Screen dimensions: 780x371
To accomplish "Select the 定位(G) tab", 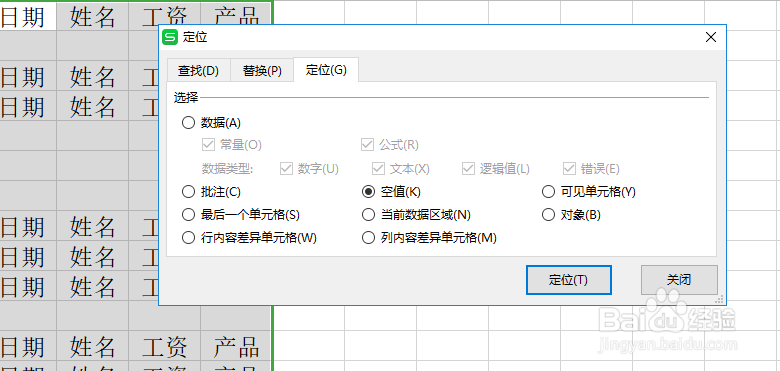I will click(326, 70).
